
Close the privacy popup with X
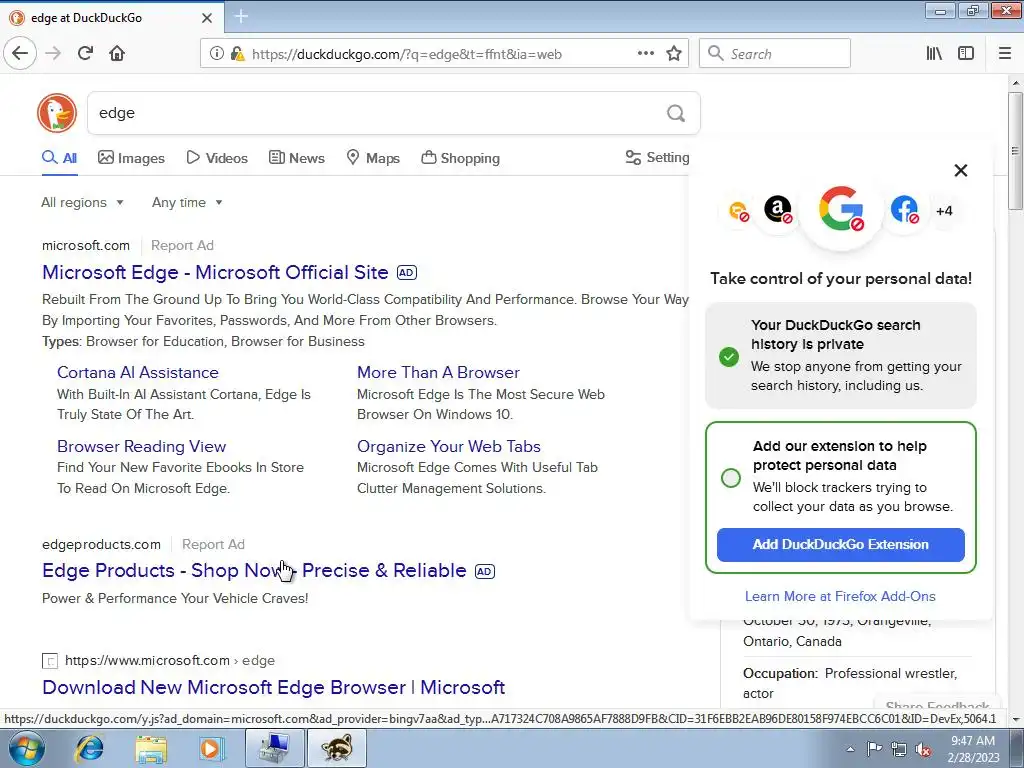coord(961,170)
